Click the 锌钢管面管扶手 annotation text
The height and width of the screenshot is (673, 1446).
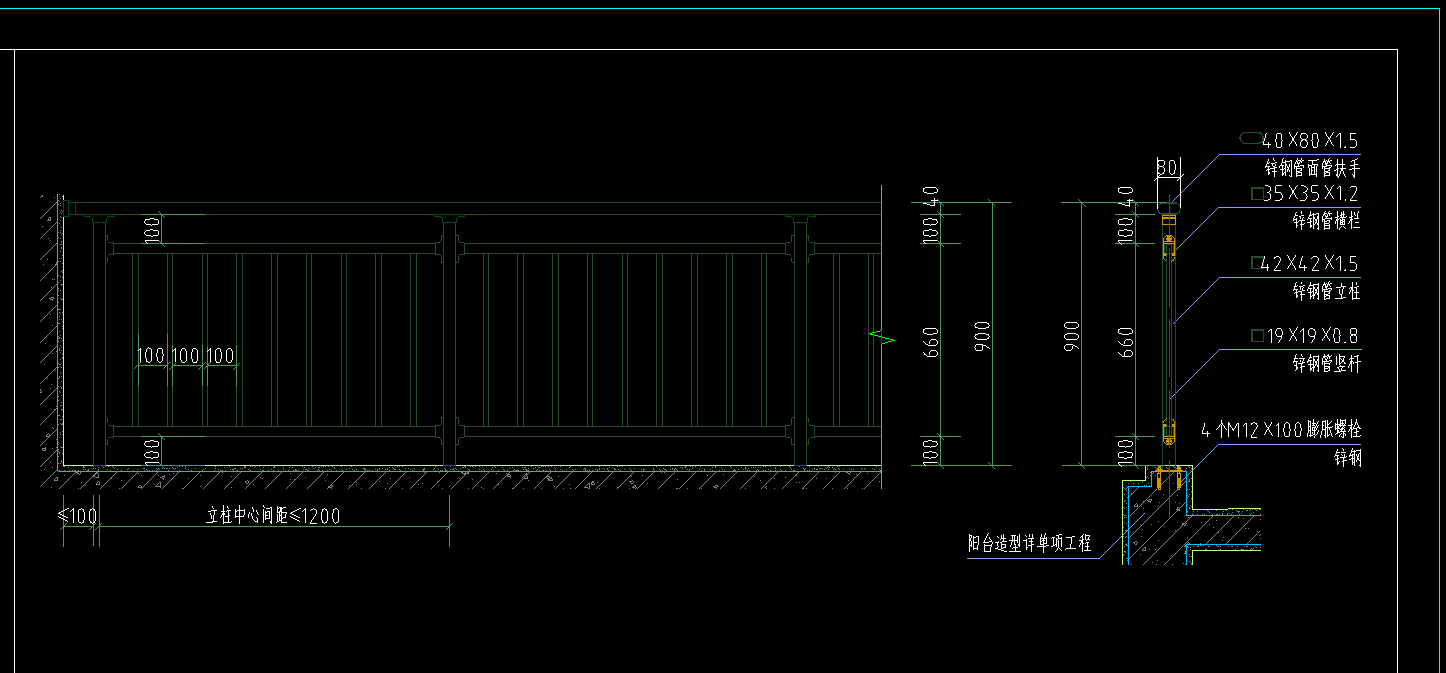(1313, 168)
